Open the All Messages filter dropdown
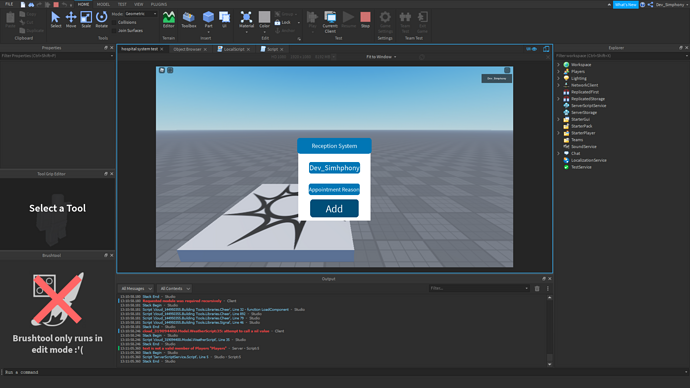 (x=136, y=289)
